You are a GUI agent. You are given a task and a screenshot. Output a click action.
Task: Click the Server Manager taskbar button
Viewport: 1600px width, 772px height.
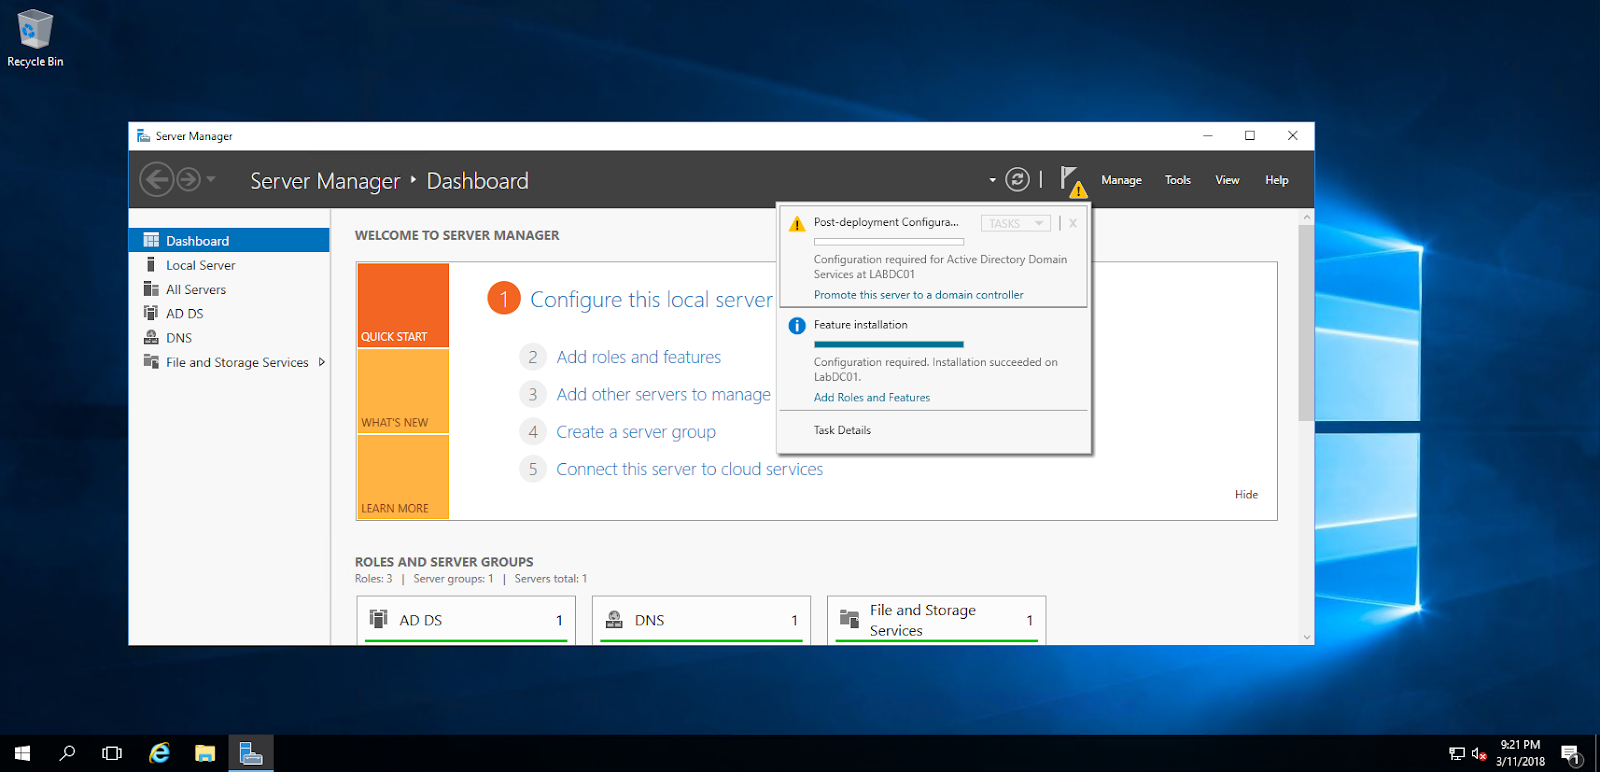tap(251, 753)
